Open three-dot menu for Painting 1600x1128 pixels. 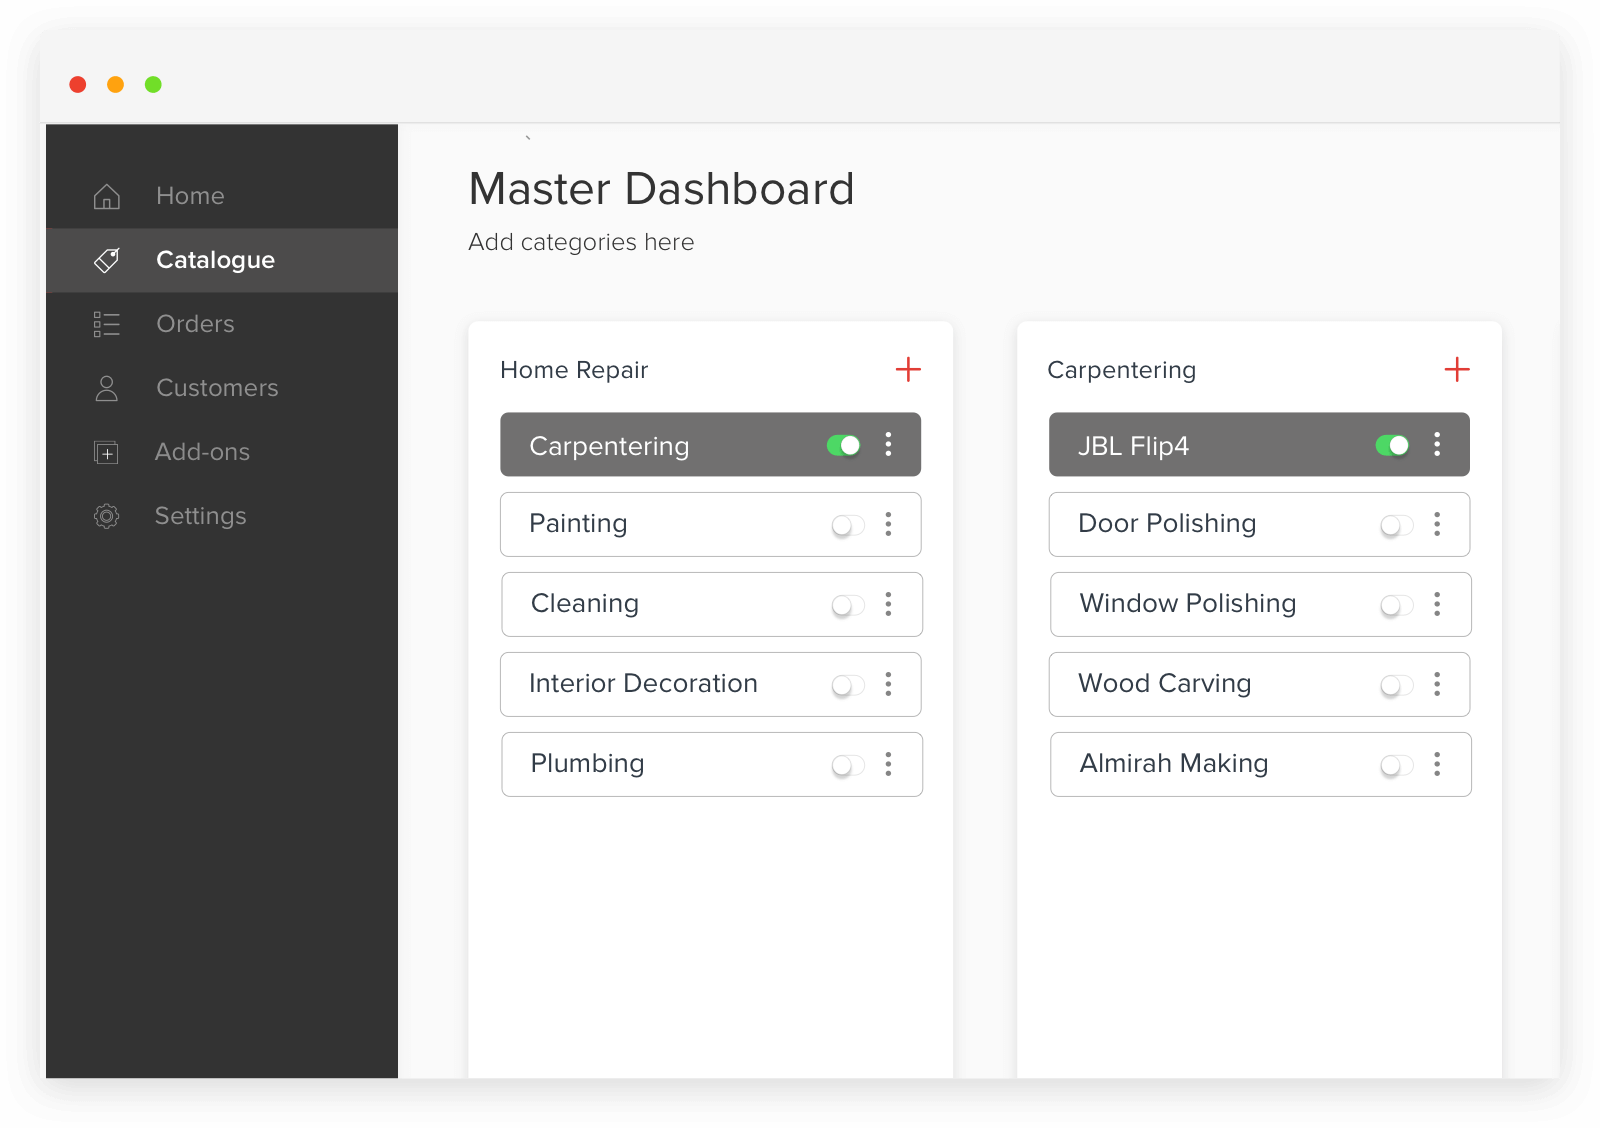tap(888, 524)
